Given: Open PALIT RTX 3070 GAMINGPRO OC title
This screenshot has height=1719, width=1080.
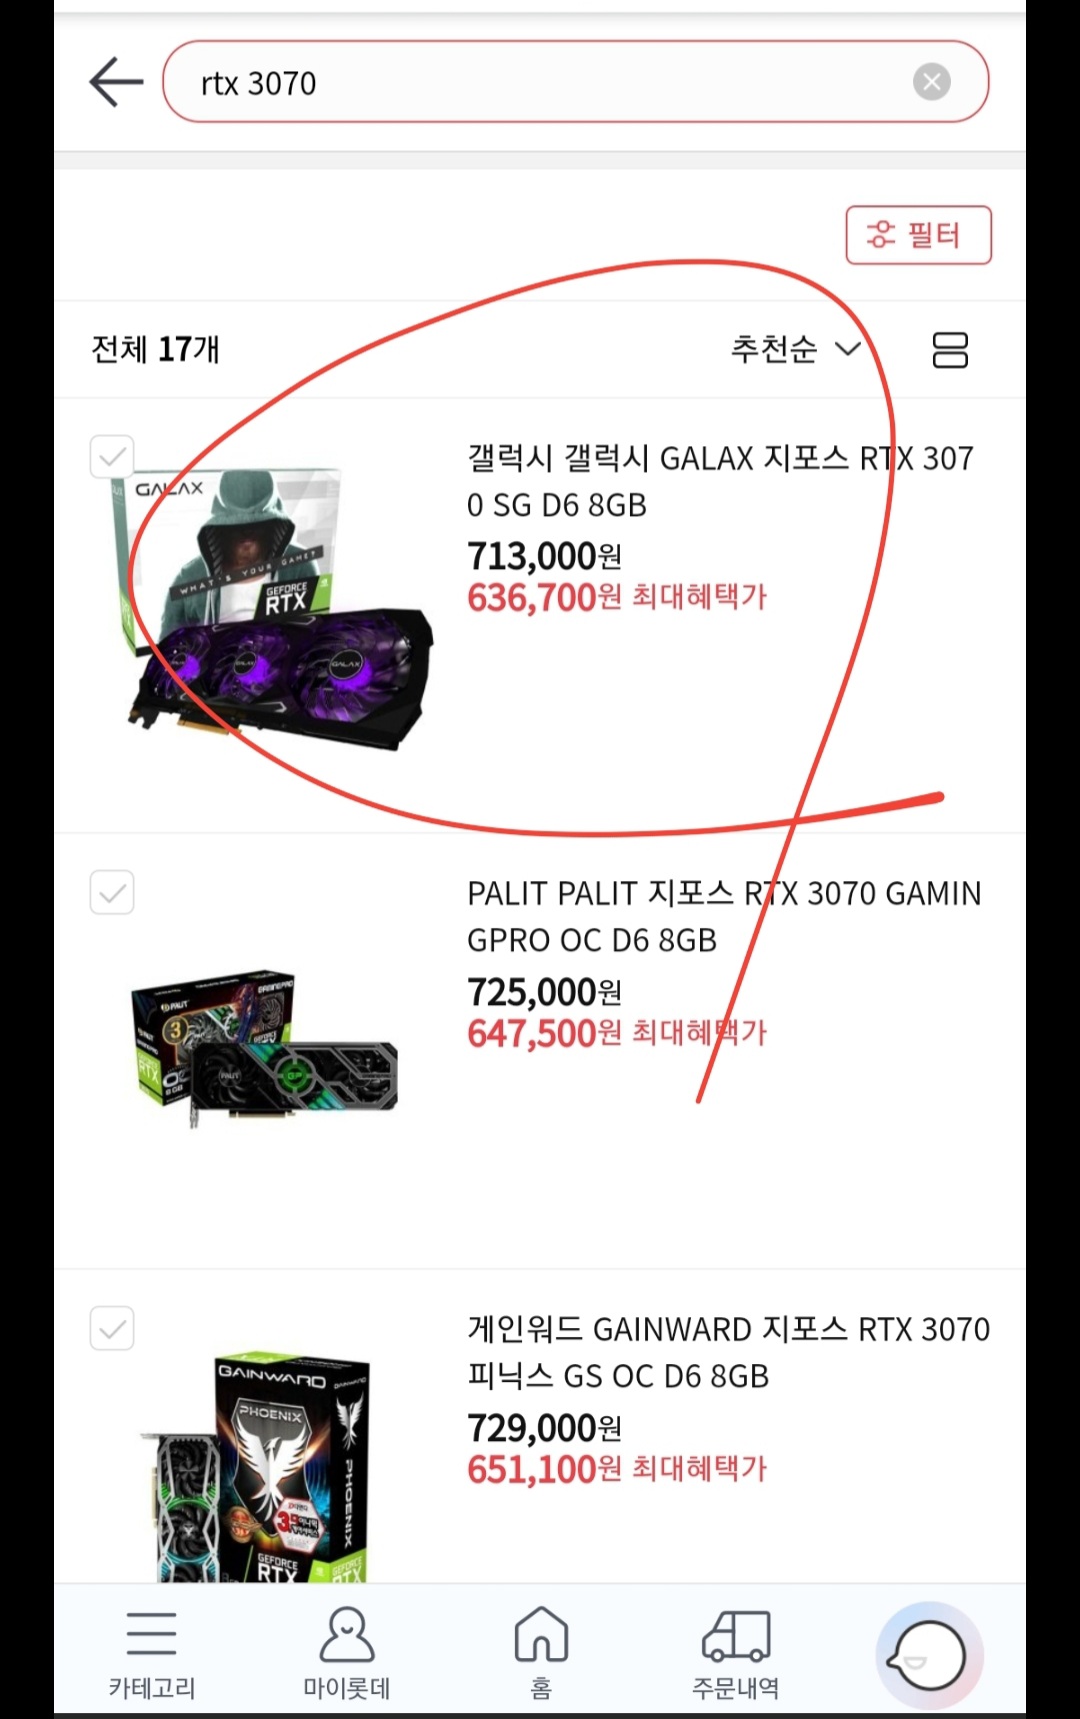Looking at the screenshot, I should click(x=724, y=916).
